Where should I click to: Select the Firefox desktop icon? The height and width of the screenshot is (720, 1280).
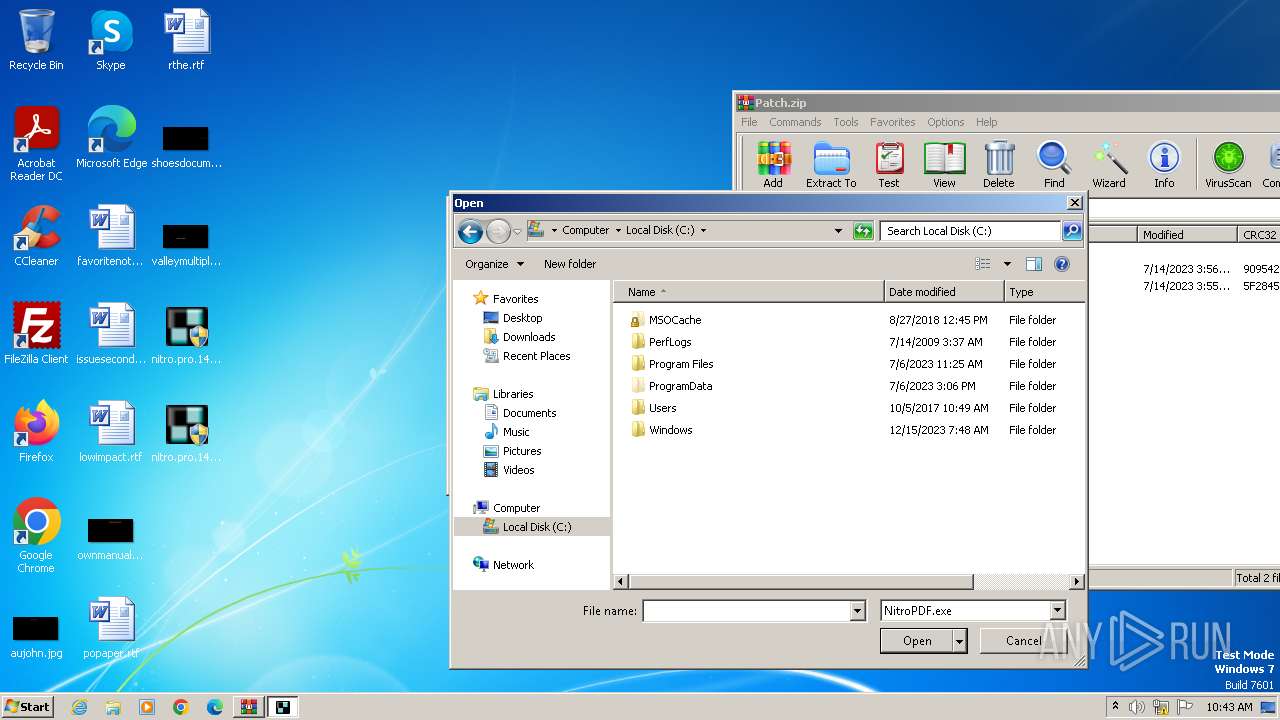[36, 432]
